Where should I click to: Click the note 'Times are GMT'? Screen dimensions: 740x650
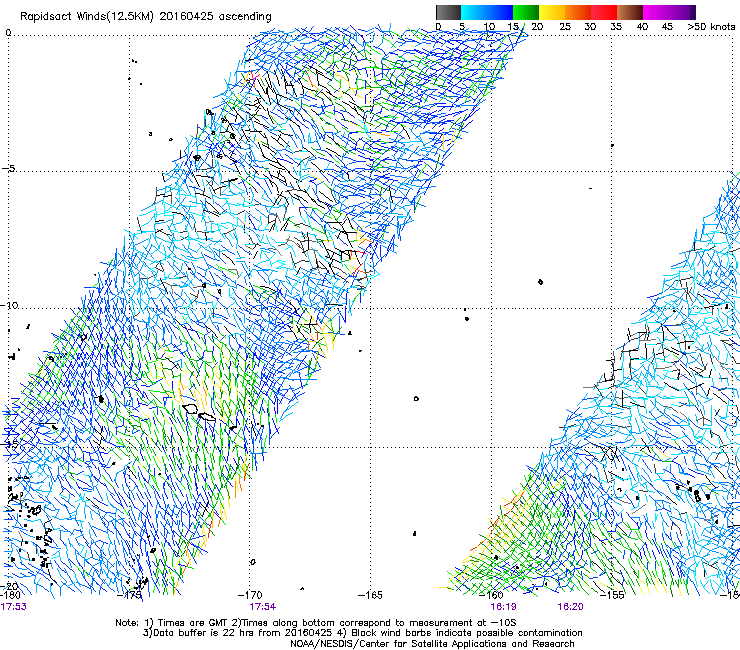pos(193,623)
